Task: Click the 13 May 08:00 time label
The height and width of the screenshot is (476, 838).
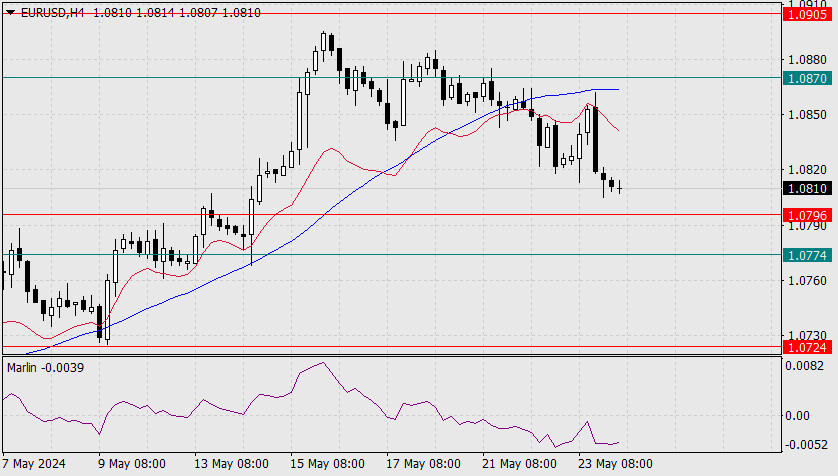Action: (231, 464)
